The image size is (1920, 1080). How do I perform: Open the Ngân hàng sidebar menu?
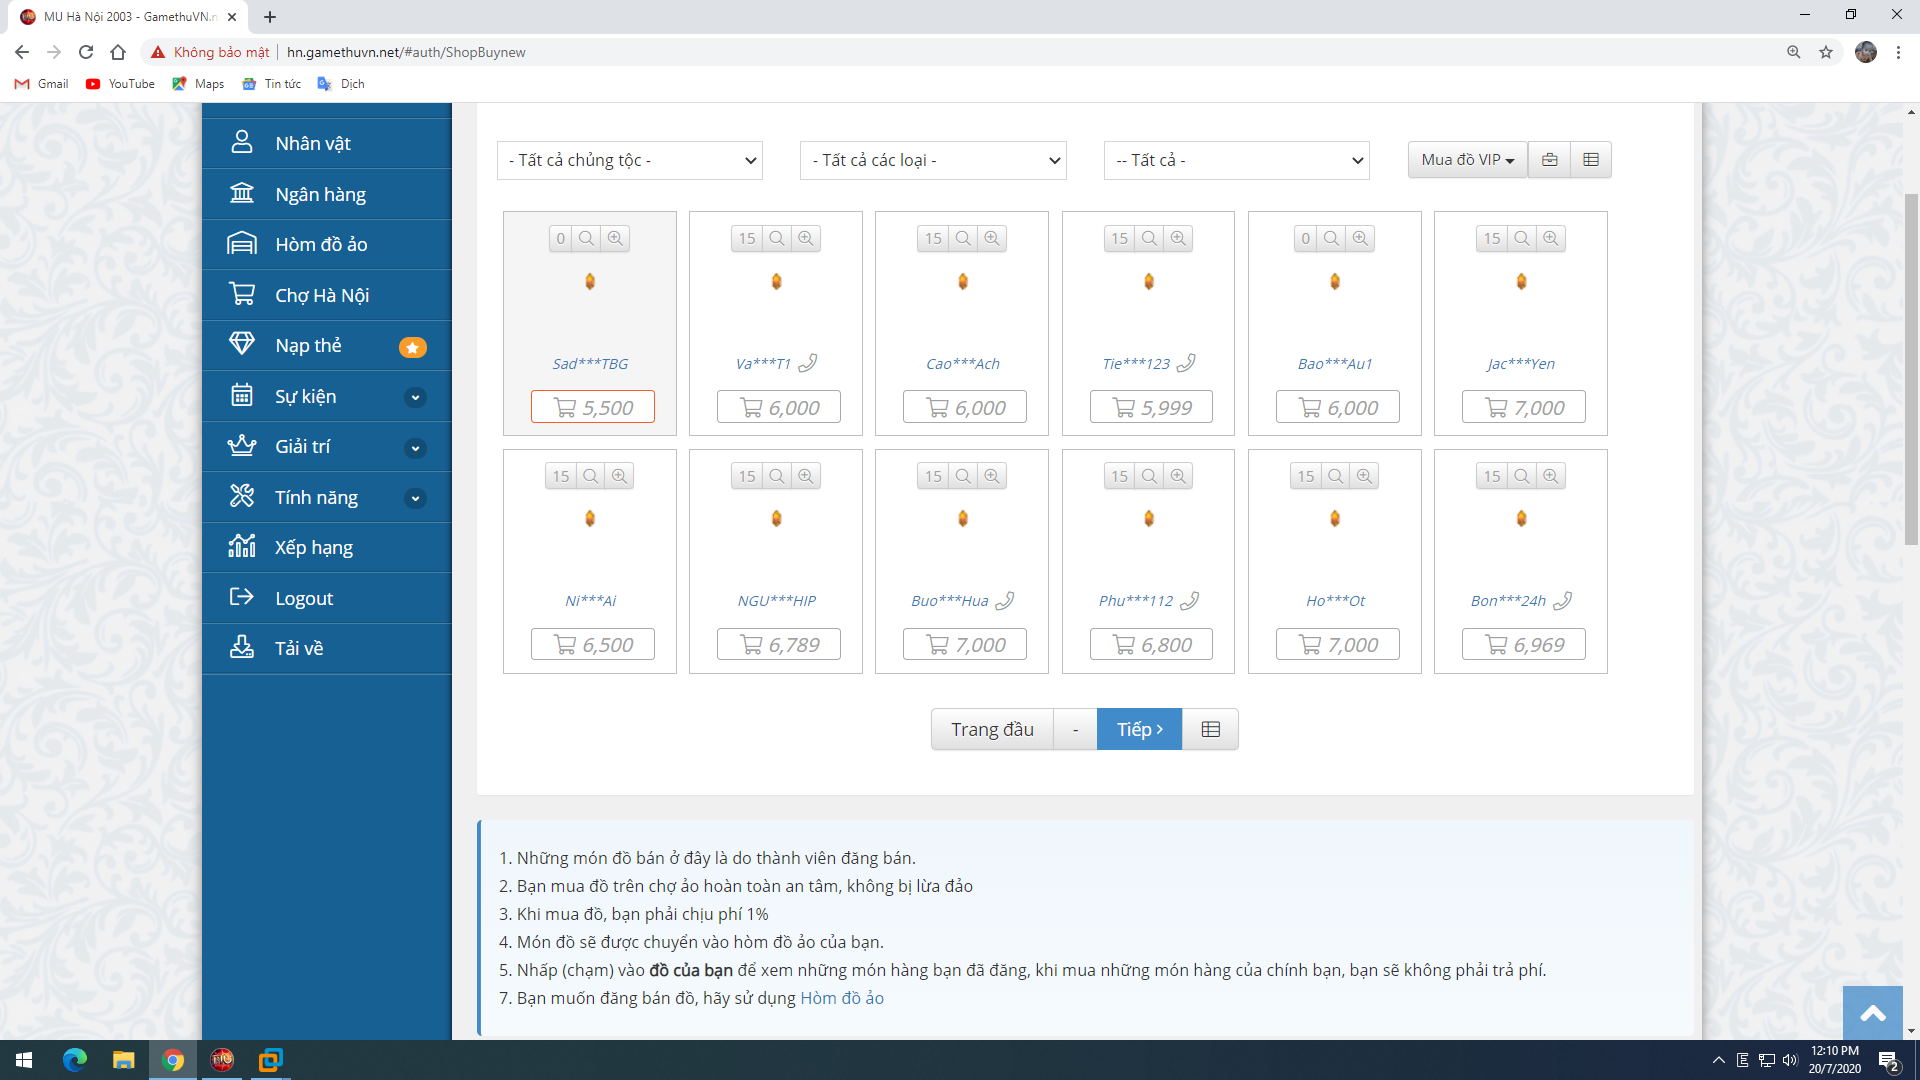pos(320,194)
